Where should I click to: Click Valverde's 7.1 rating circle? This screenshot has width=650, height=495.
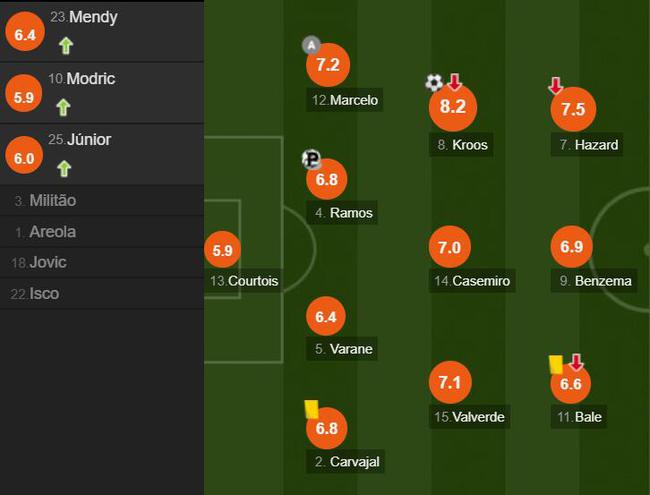tap(450, 382)
